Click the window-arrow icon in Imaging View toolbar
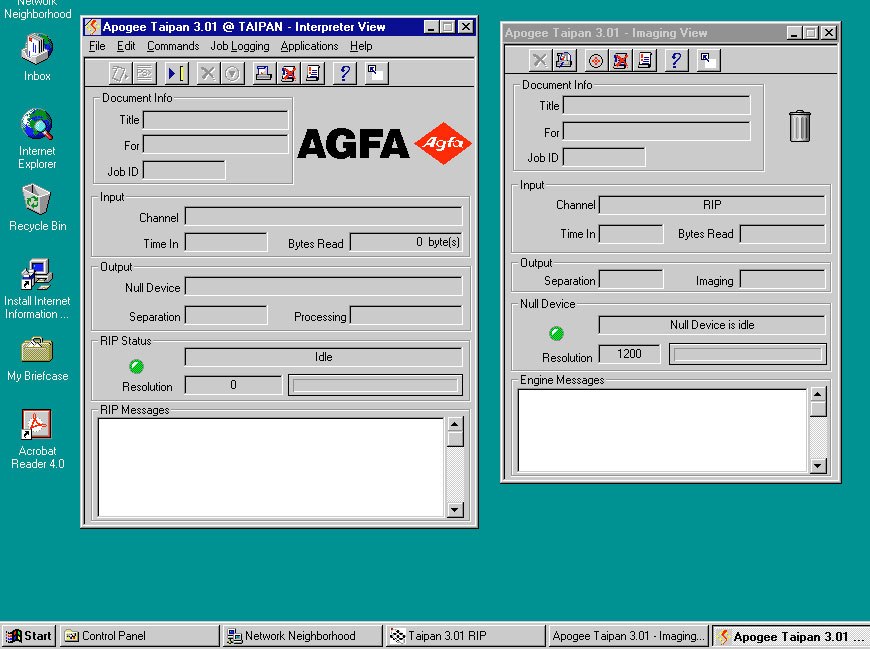The height and width of the screenshot is (649, 870). pos(708,60)
